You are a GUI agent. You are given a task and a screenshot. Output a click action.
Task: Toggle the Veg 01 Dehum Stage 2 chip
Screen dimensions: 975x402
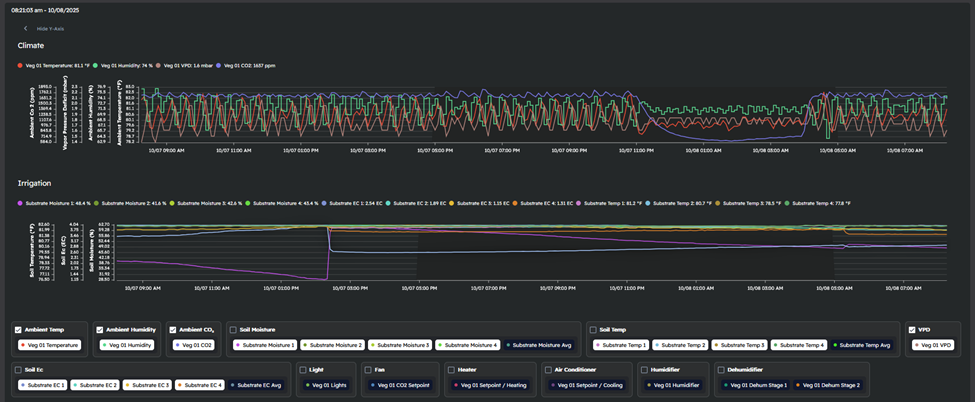point(827,385)
